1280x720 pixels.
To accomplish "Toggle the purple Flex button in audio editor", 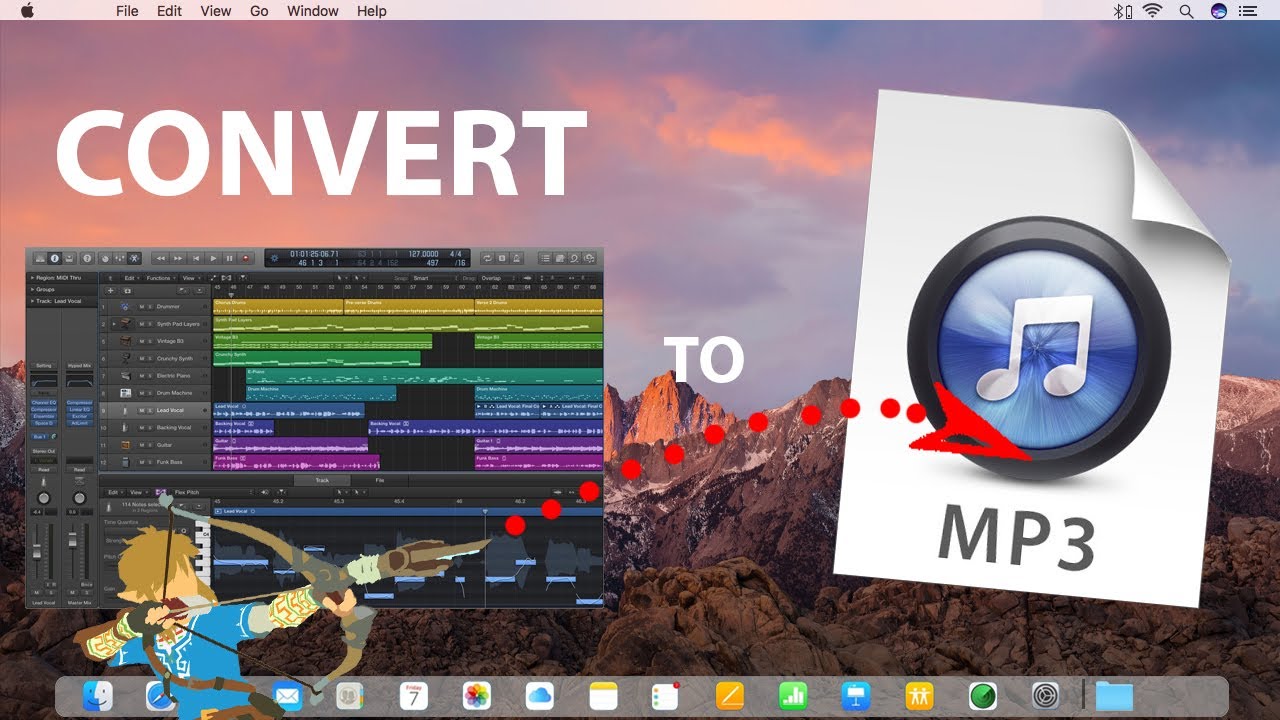I will (x=161, y=492).
